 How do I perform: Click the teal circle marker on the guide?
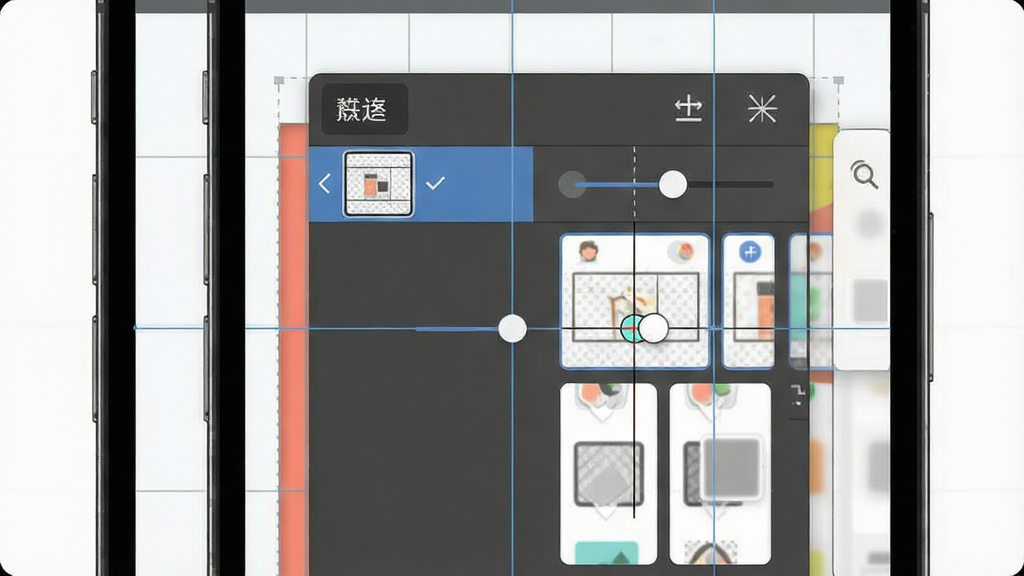pyautogui.click(x=631, y=328)
